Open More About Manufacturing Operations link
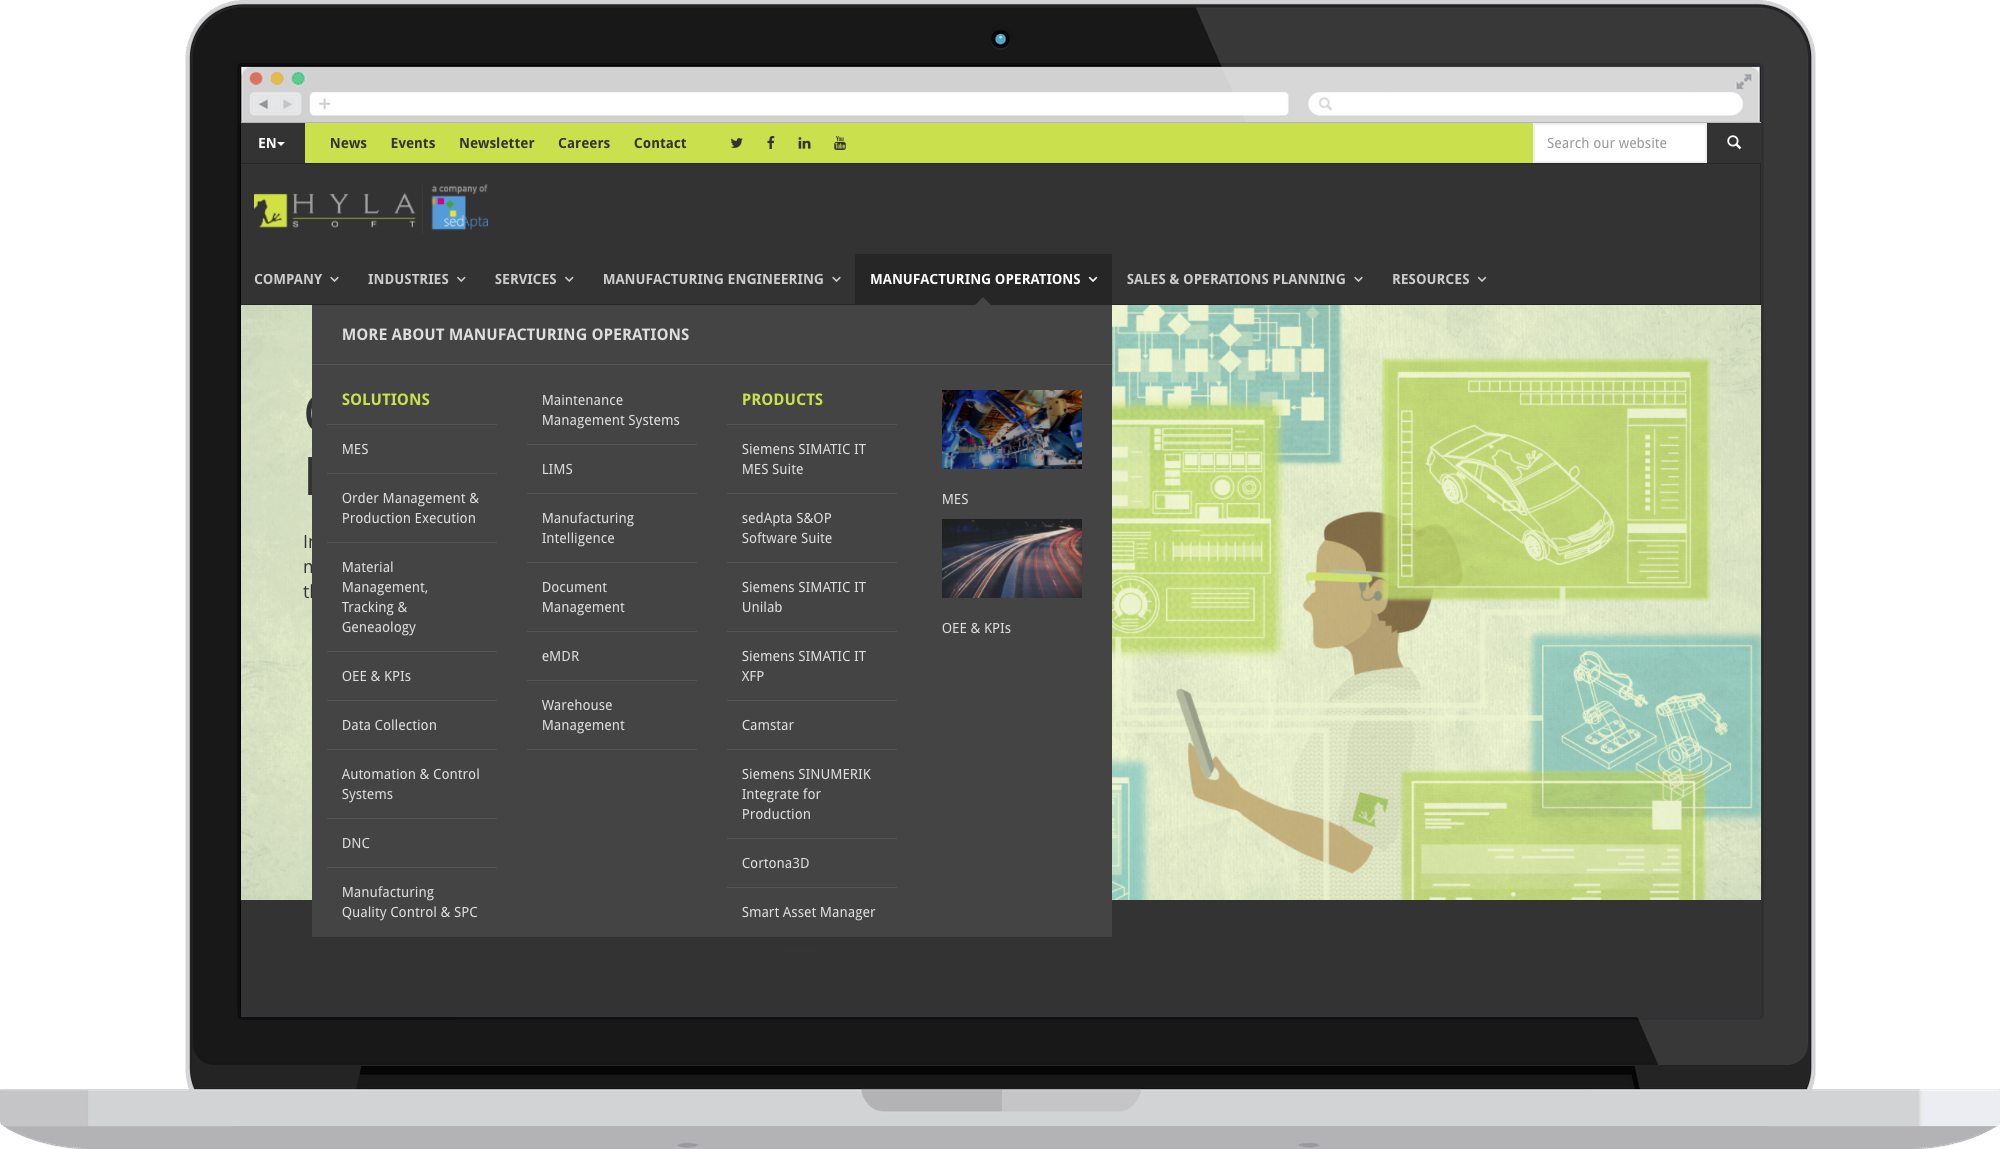 [x=515, y=334]
